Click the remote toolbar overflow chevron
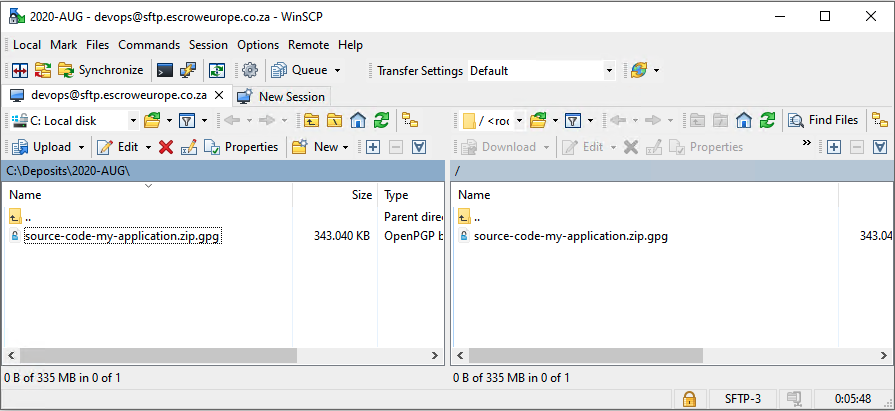This screenshot has width=895, height=411. (x=807, y=143)
